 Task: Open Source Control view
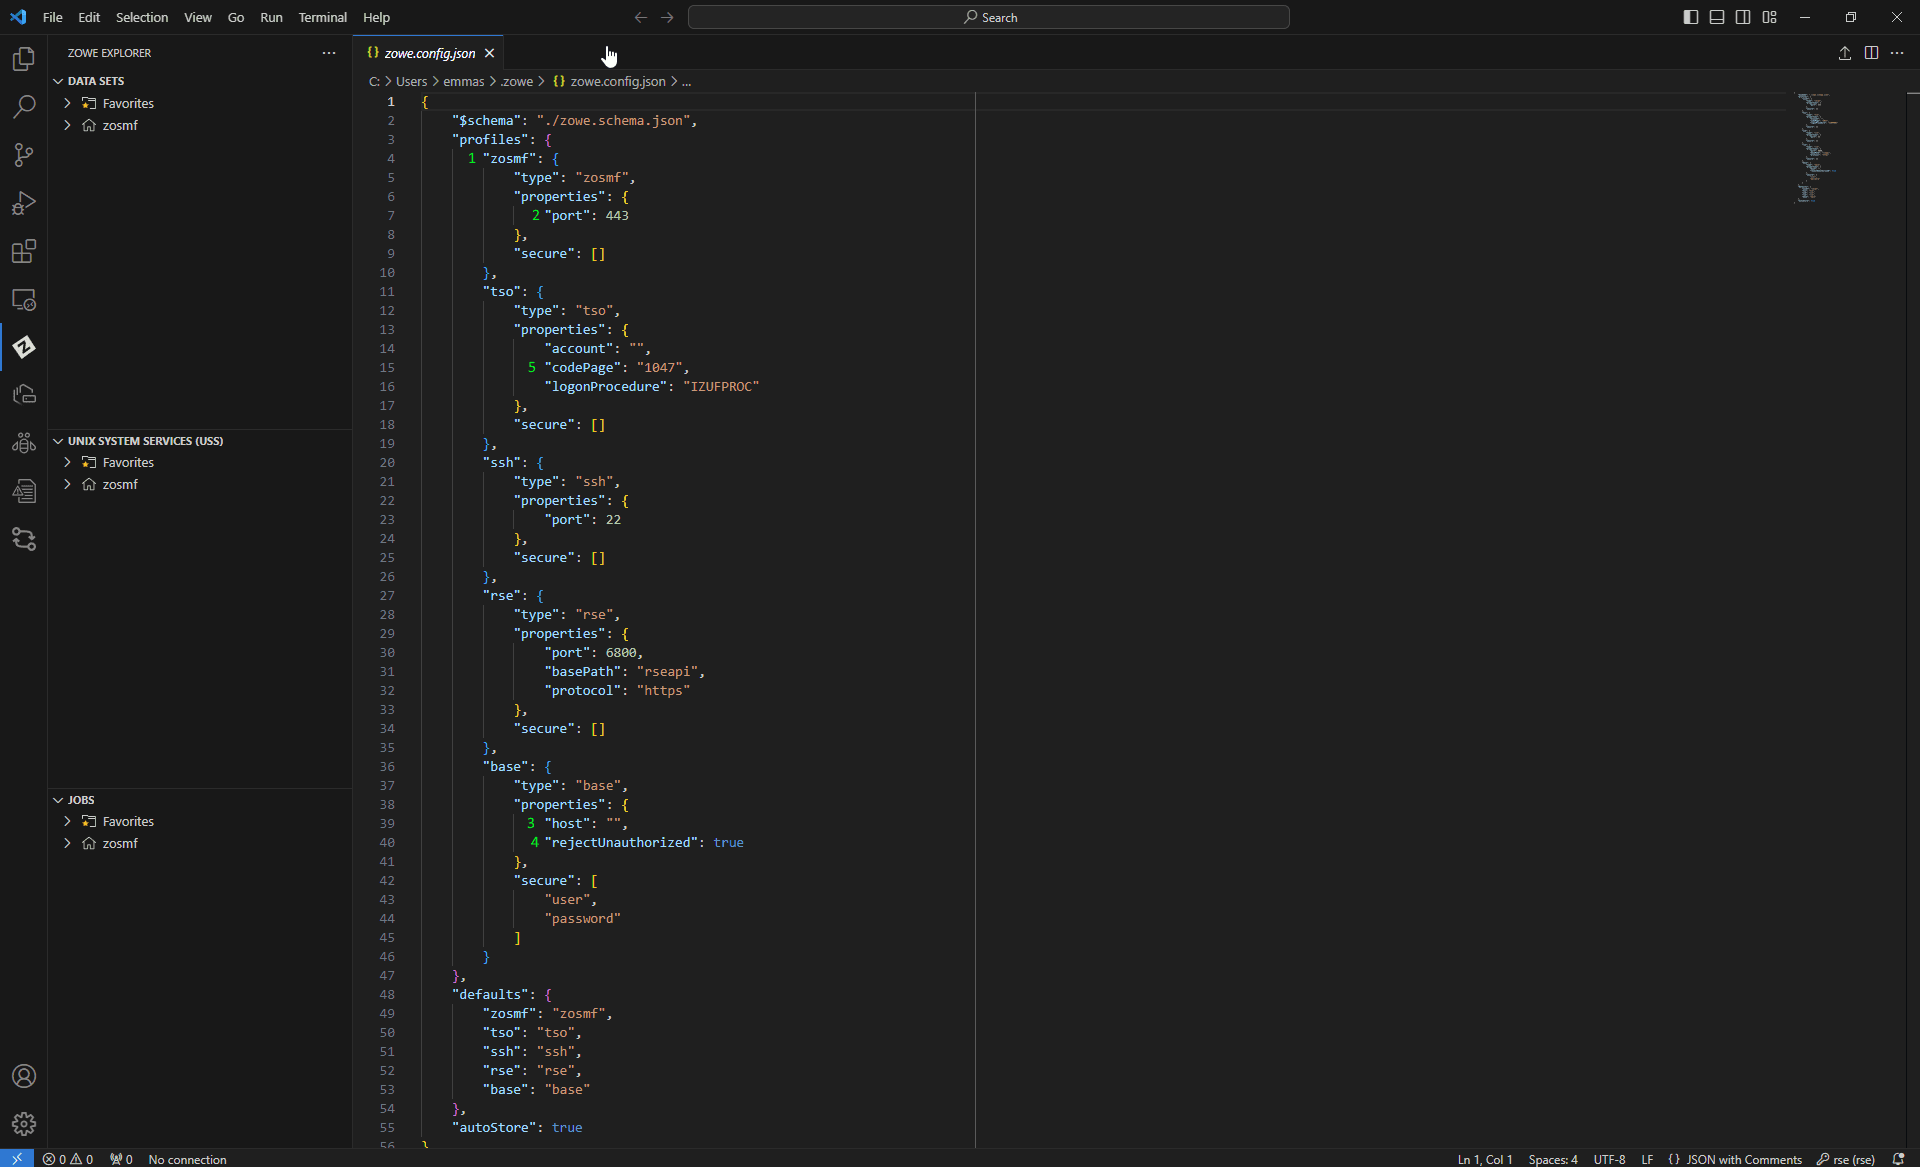24,155
